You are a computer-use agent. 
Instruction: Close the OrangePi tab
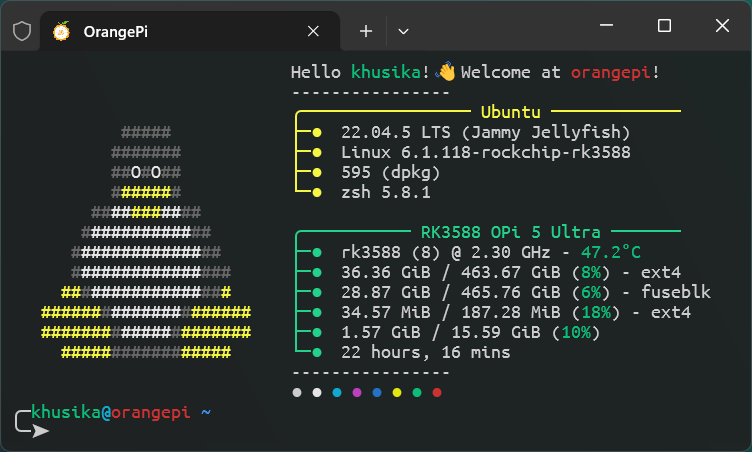click(x=313, y=31)
